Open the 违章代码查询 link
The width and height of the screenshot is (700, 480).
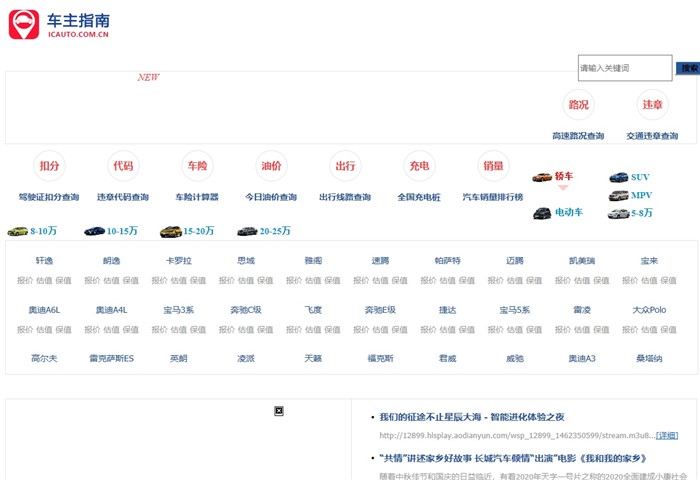click(123, 197)
